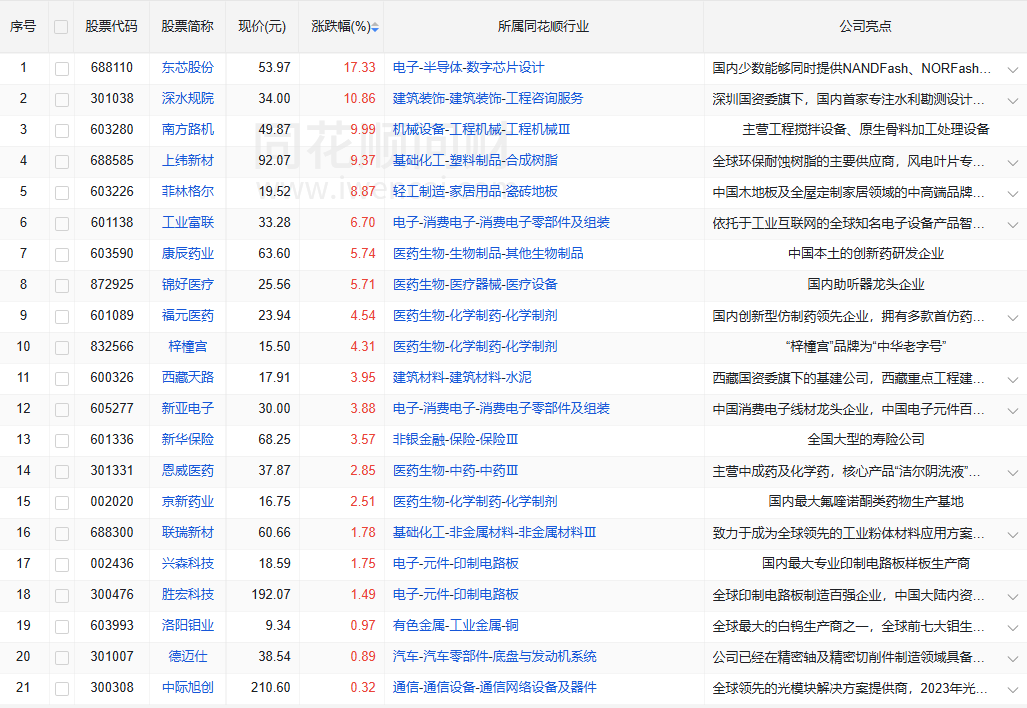Expand company highlights for 中际旭创
1027x708 pixels.
[x=1013, y=690]
